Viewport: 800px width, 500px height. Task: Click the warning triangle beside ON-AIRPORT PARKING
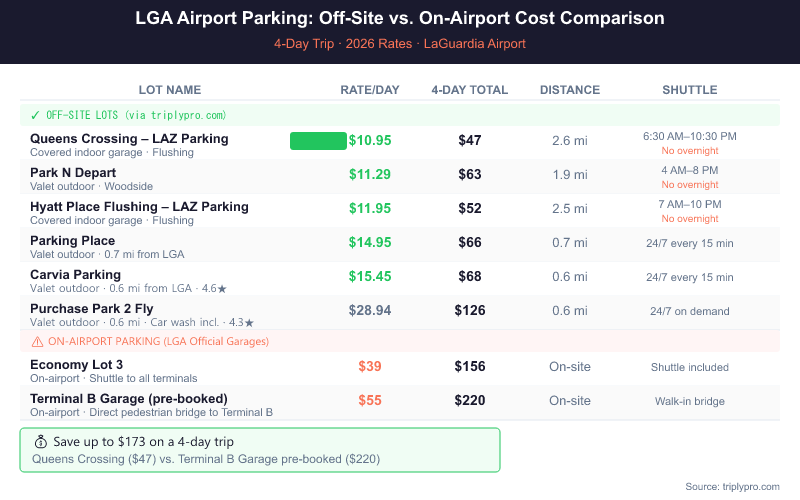[36, 342]
